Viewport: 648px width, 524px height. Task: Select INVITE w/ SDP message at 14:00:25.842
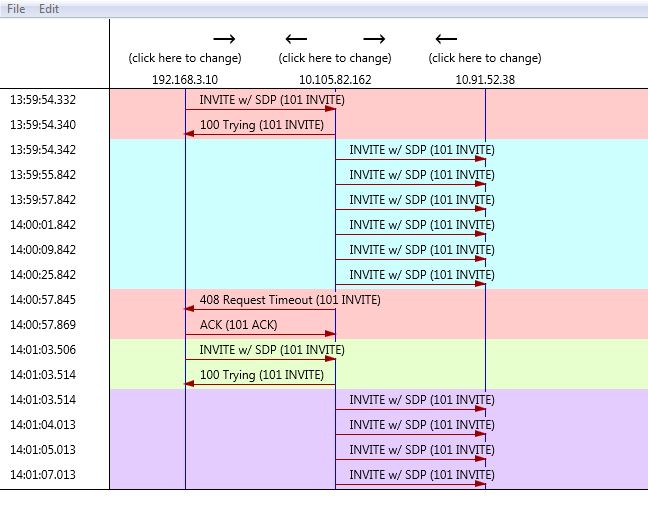(422, 275)
